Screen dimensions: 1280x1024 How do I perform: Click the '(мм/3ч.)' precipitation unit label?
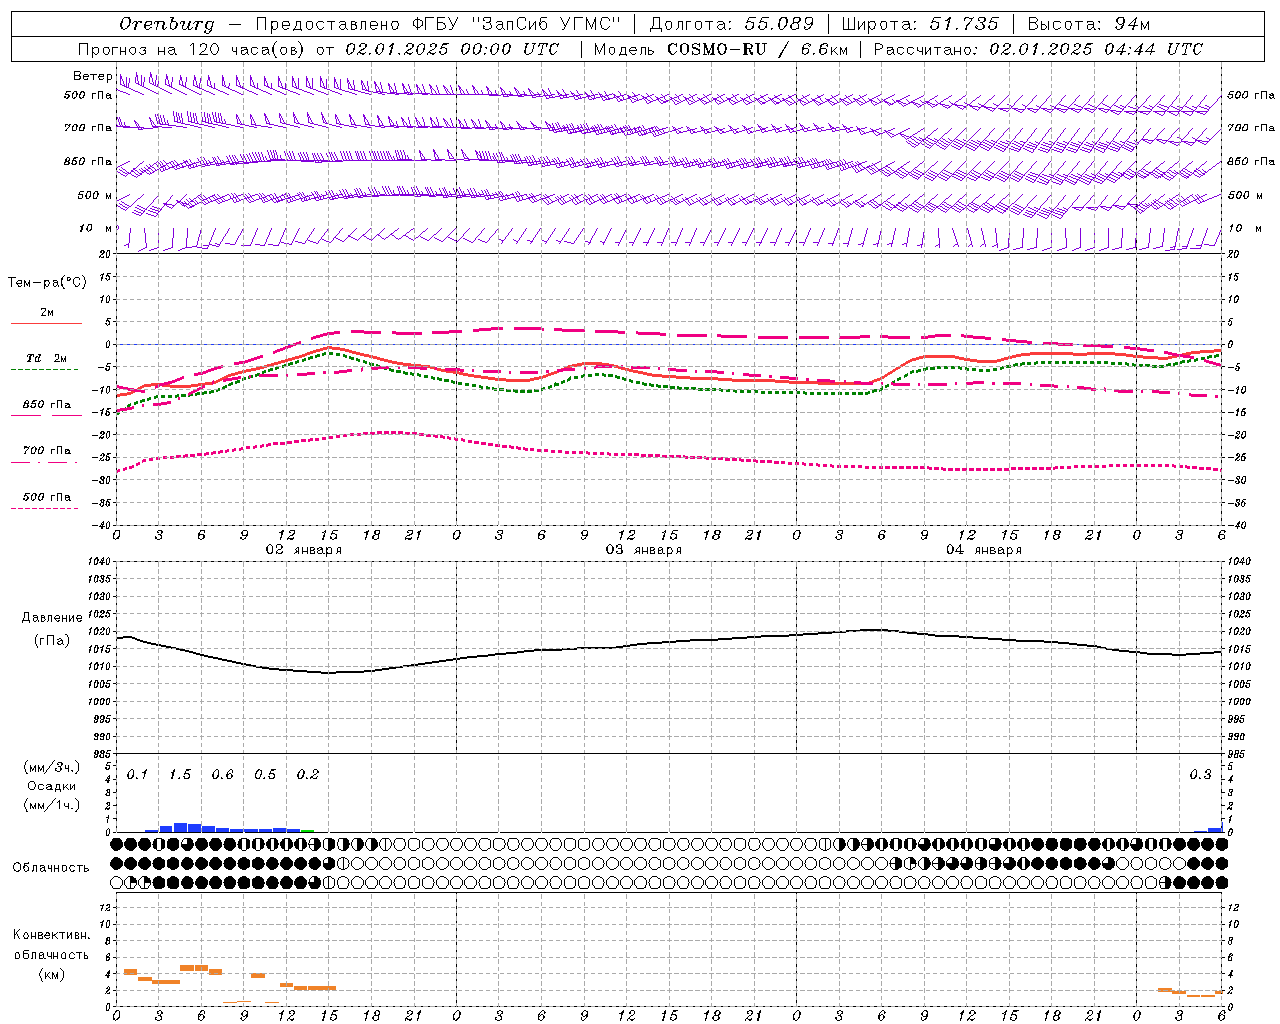point(52,767)
